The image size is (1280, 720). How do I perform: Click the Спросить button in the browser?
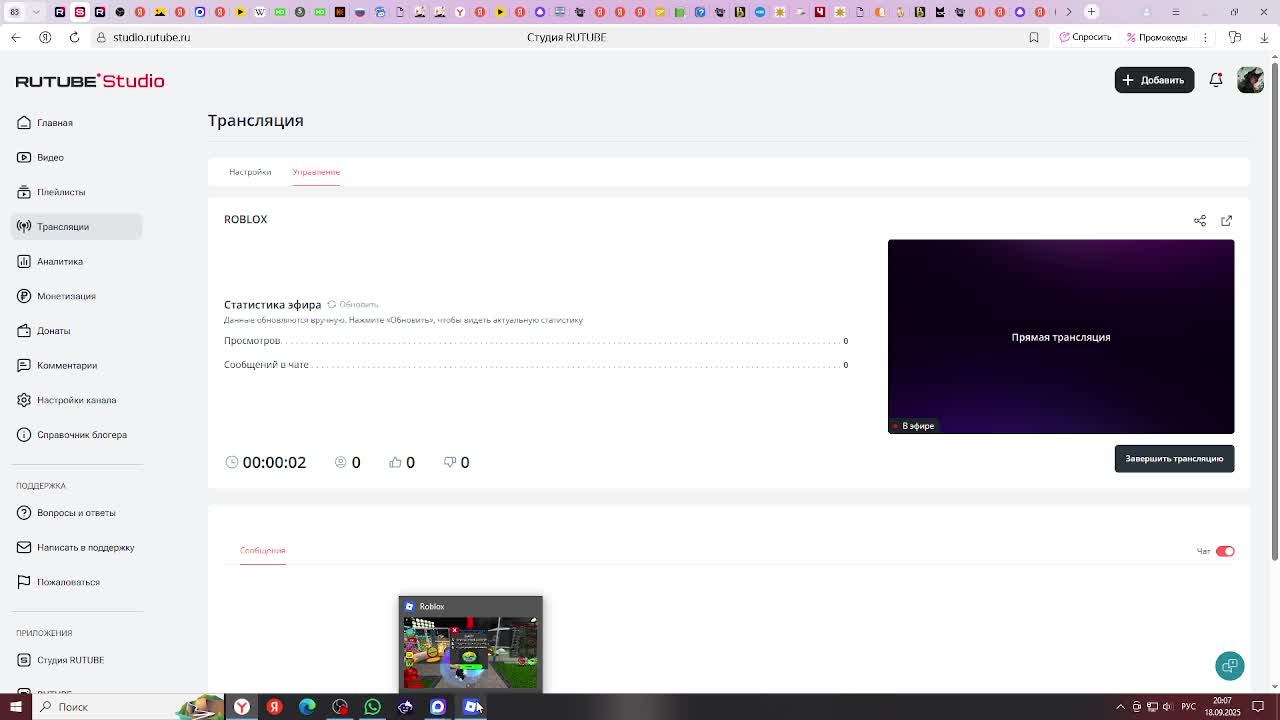click(x=1085, y=37)
